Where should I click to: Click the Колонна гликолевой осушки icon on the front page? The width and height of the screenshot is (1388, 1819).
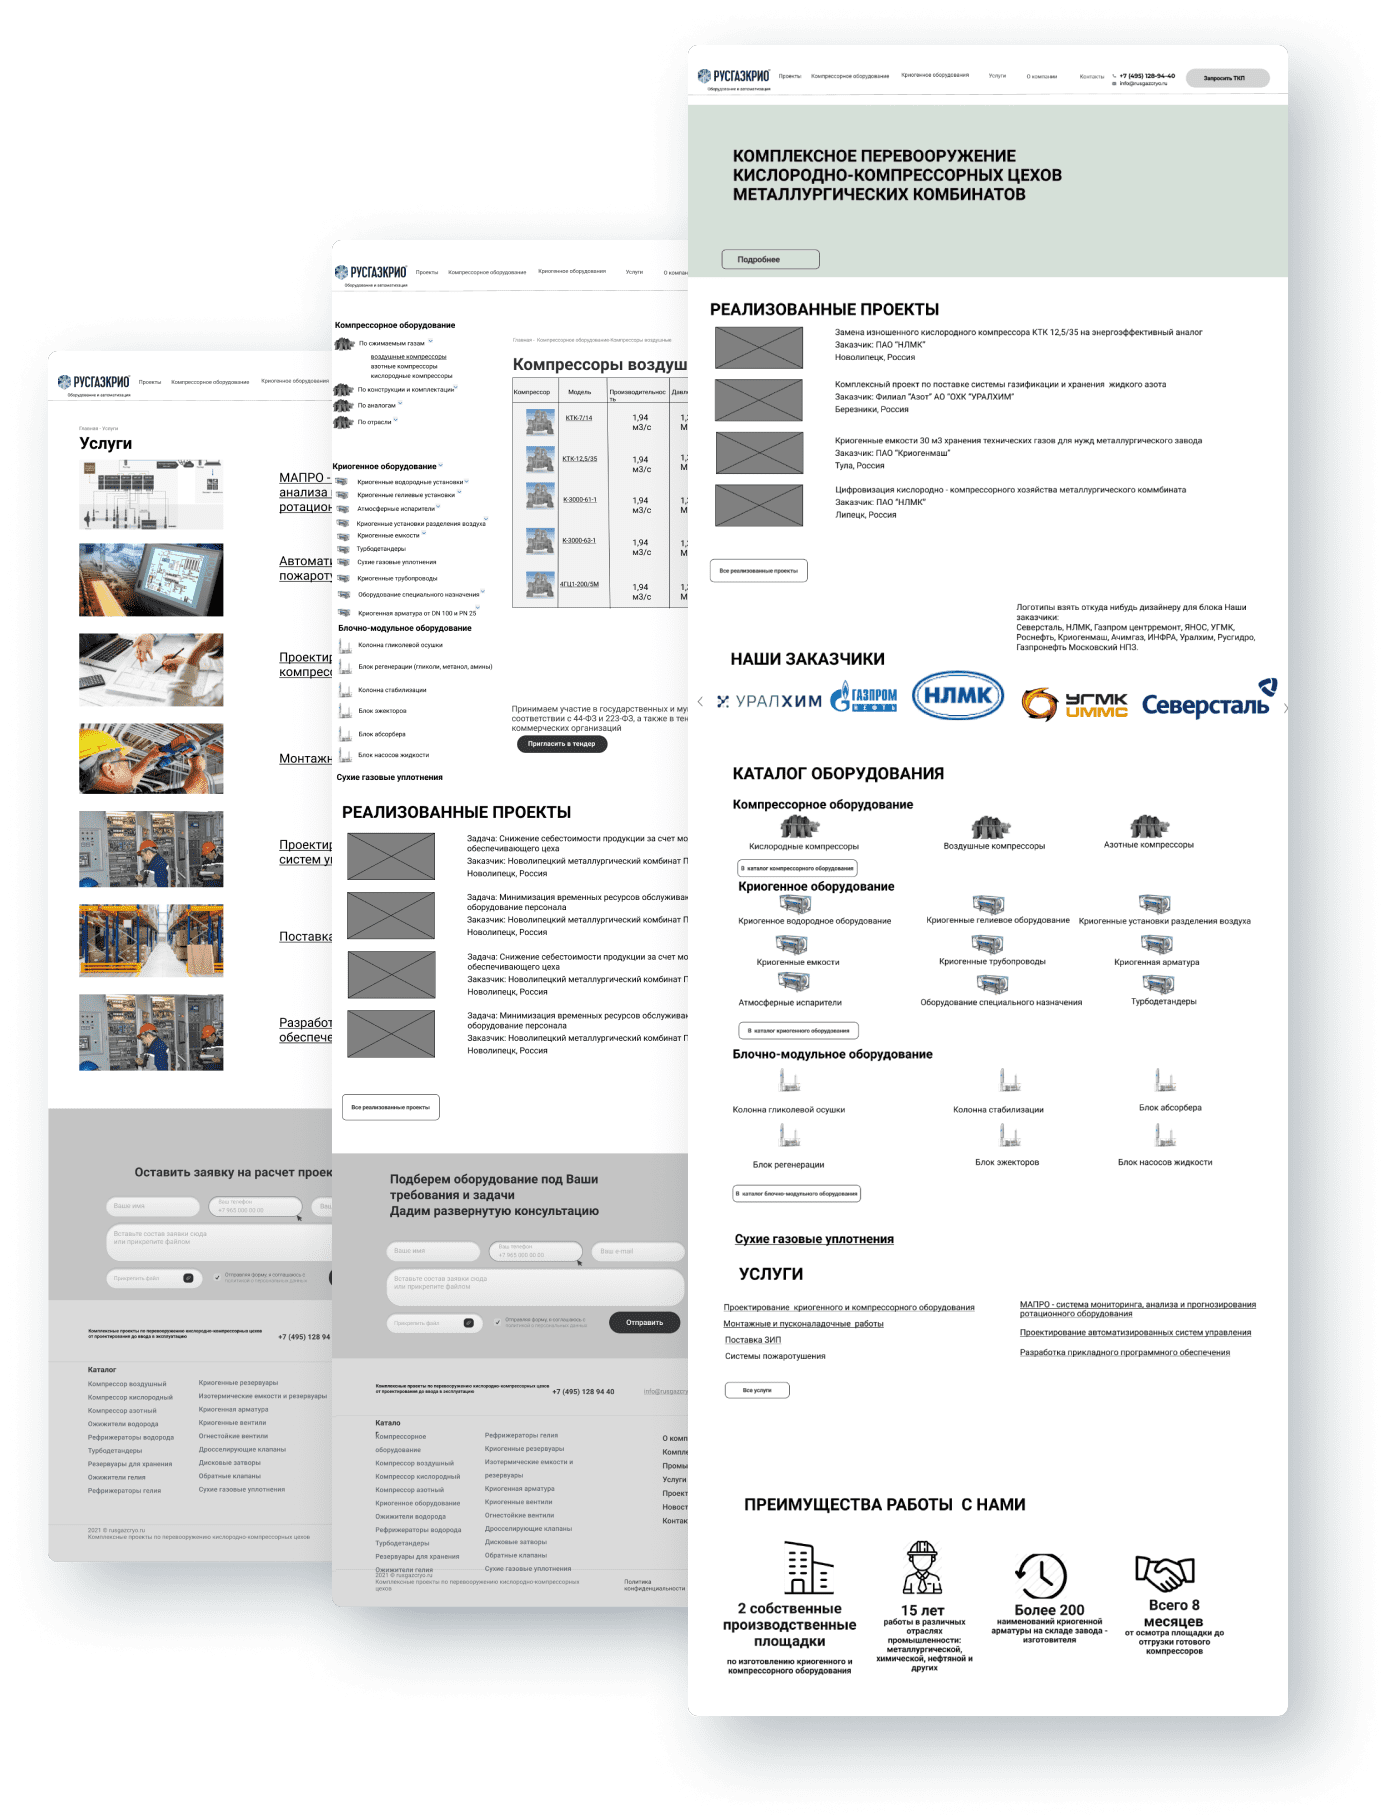pos(789,1081)
